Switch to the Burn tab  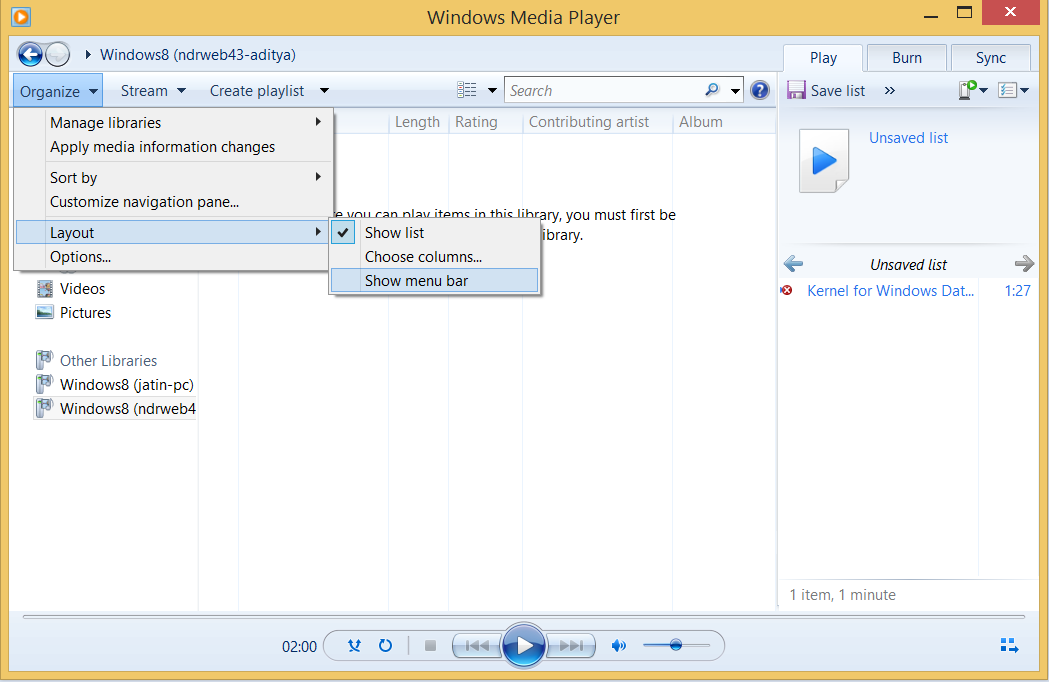[906, 57]
